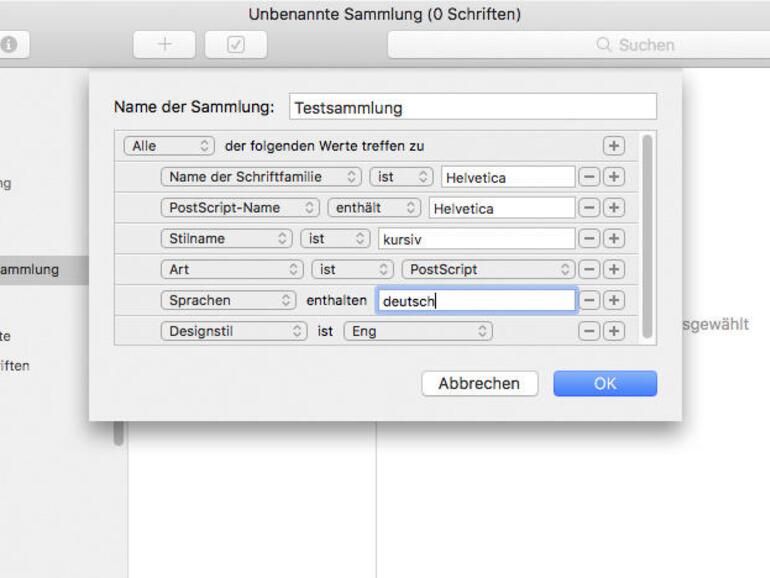770x578 pixels.
Task: Remove the Sprachen rule row
Action: tap(590, 300)
